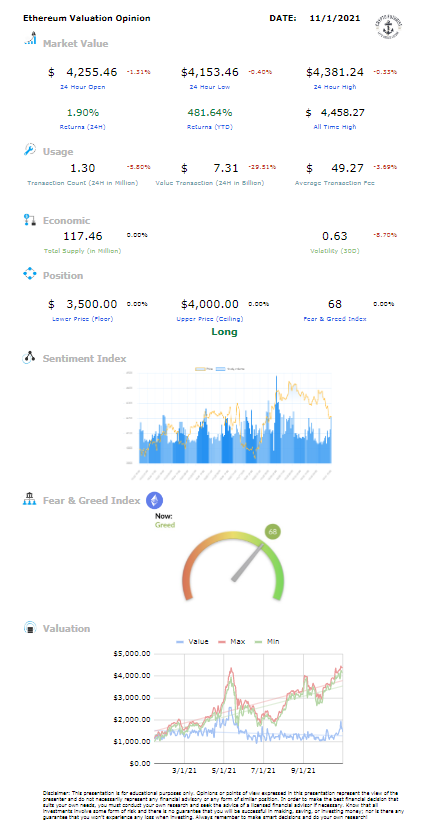
Task: Click the 'Valuation' heading
Action: pyautogui.click(x=66, y=629)
